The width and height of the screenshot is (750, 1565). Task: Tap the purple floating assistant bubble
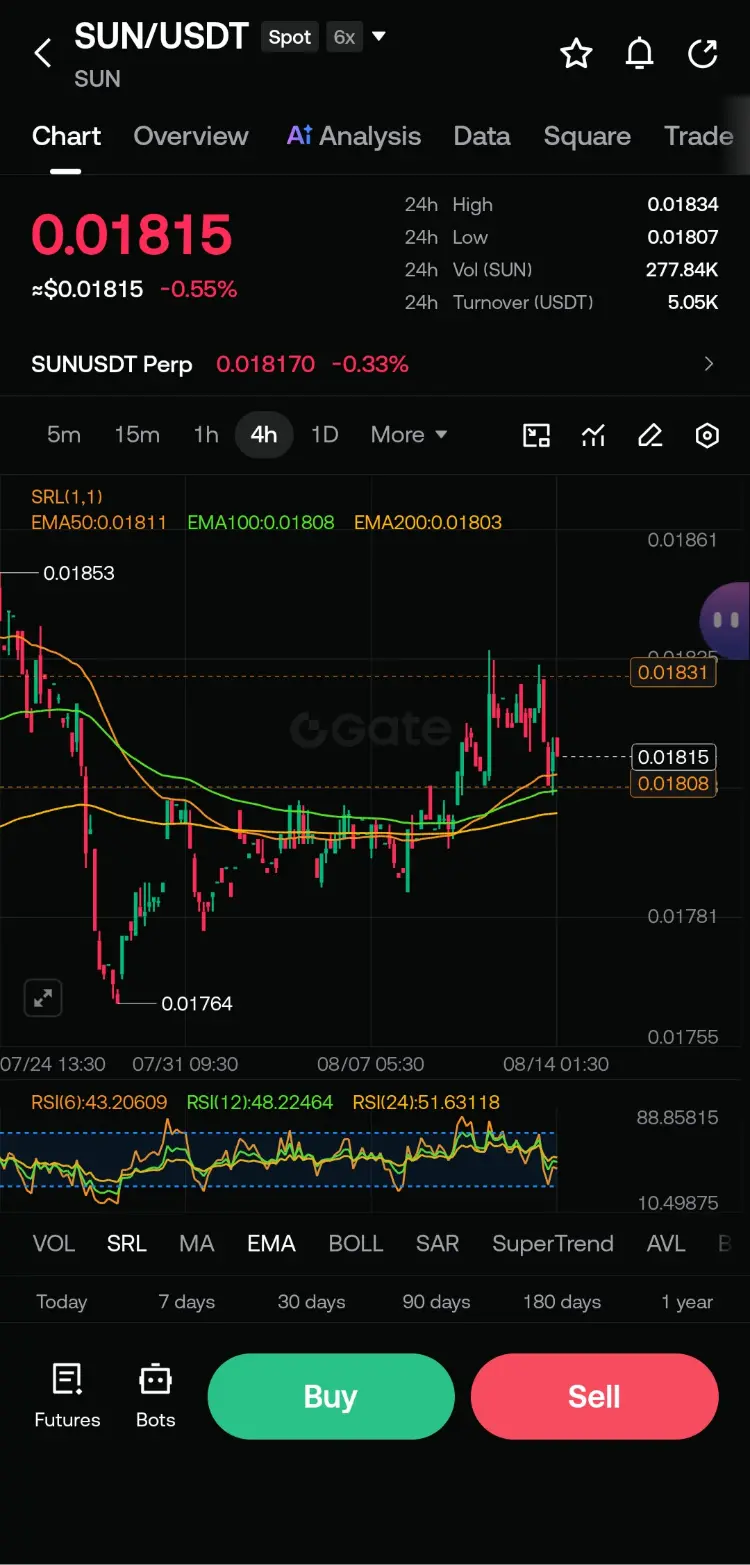coord(726,621)
